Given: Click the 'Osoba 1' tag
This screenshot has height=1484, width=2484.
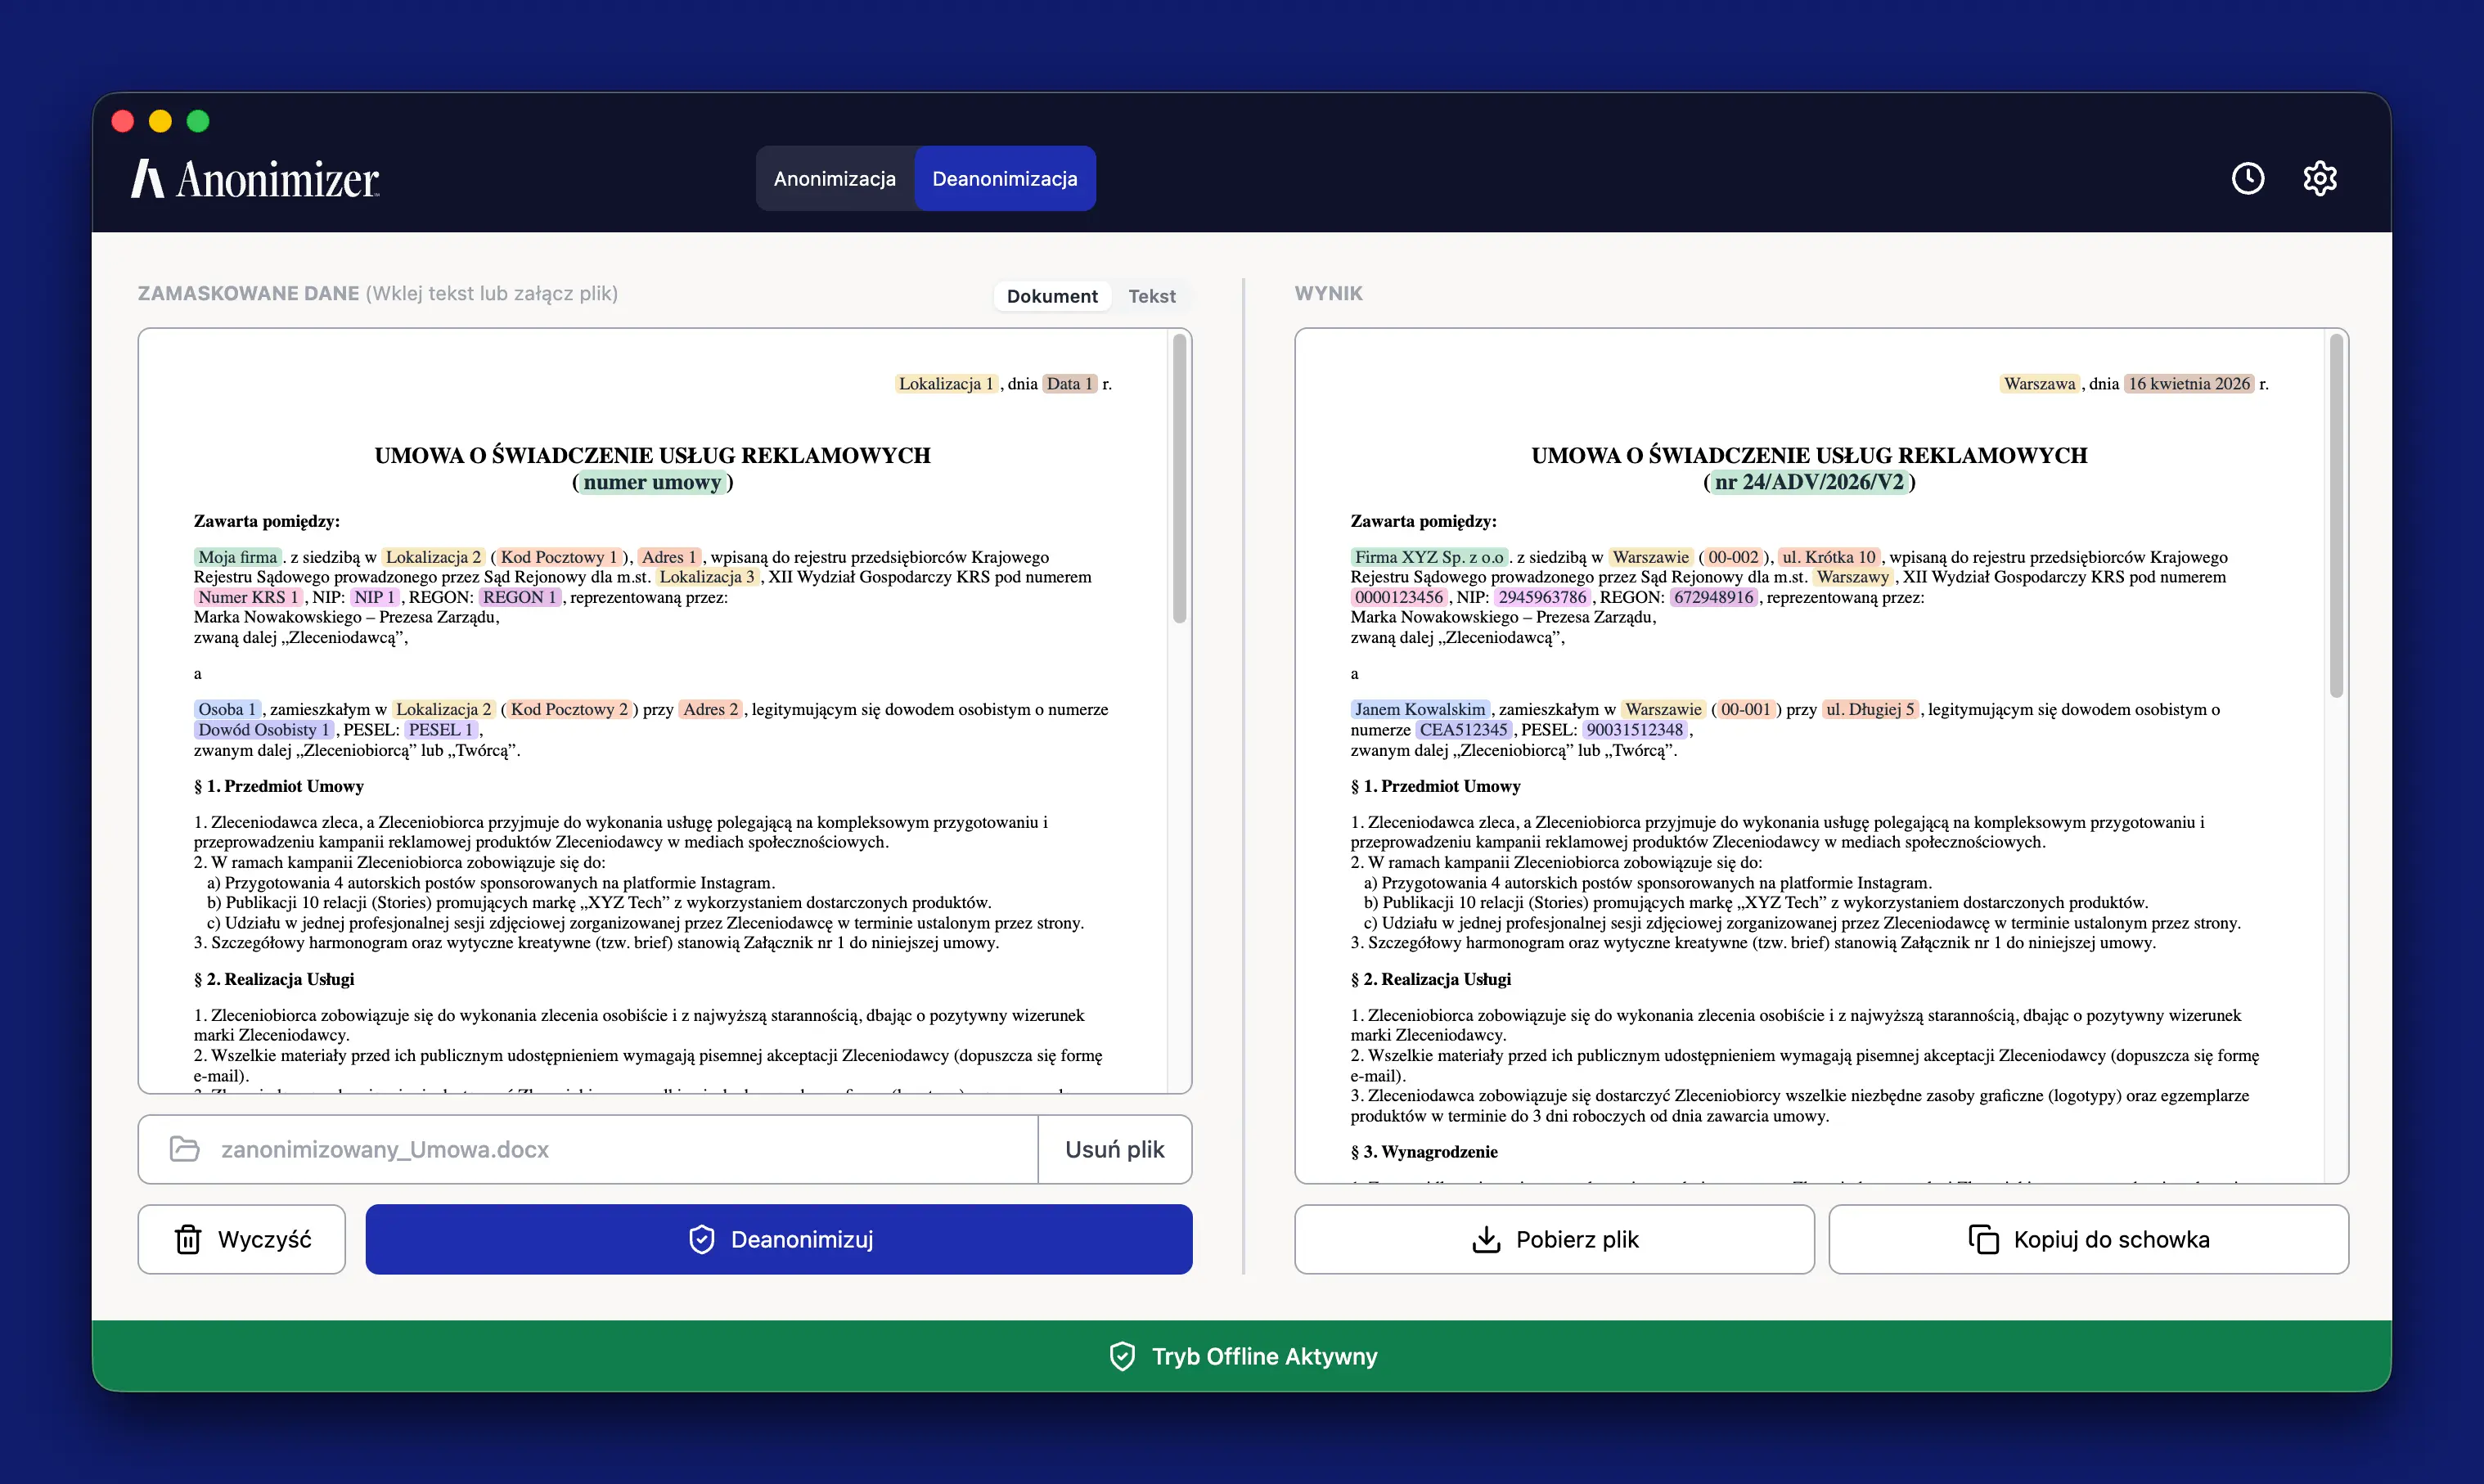Looking at the screenshot, I should tap(228, 709).
